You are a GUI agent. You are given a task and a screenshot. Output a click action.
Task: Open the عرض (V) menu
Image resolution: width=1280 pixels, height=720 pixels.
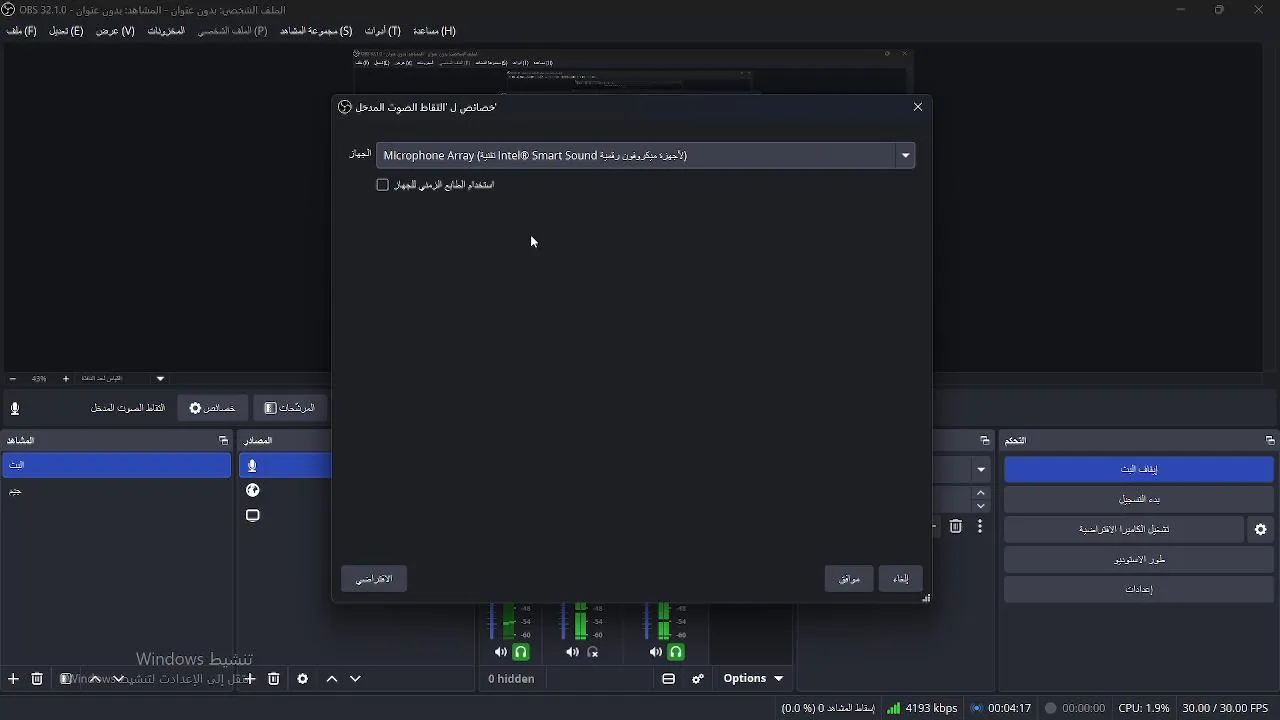tap(115, 31)
